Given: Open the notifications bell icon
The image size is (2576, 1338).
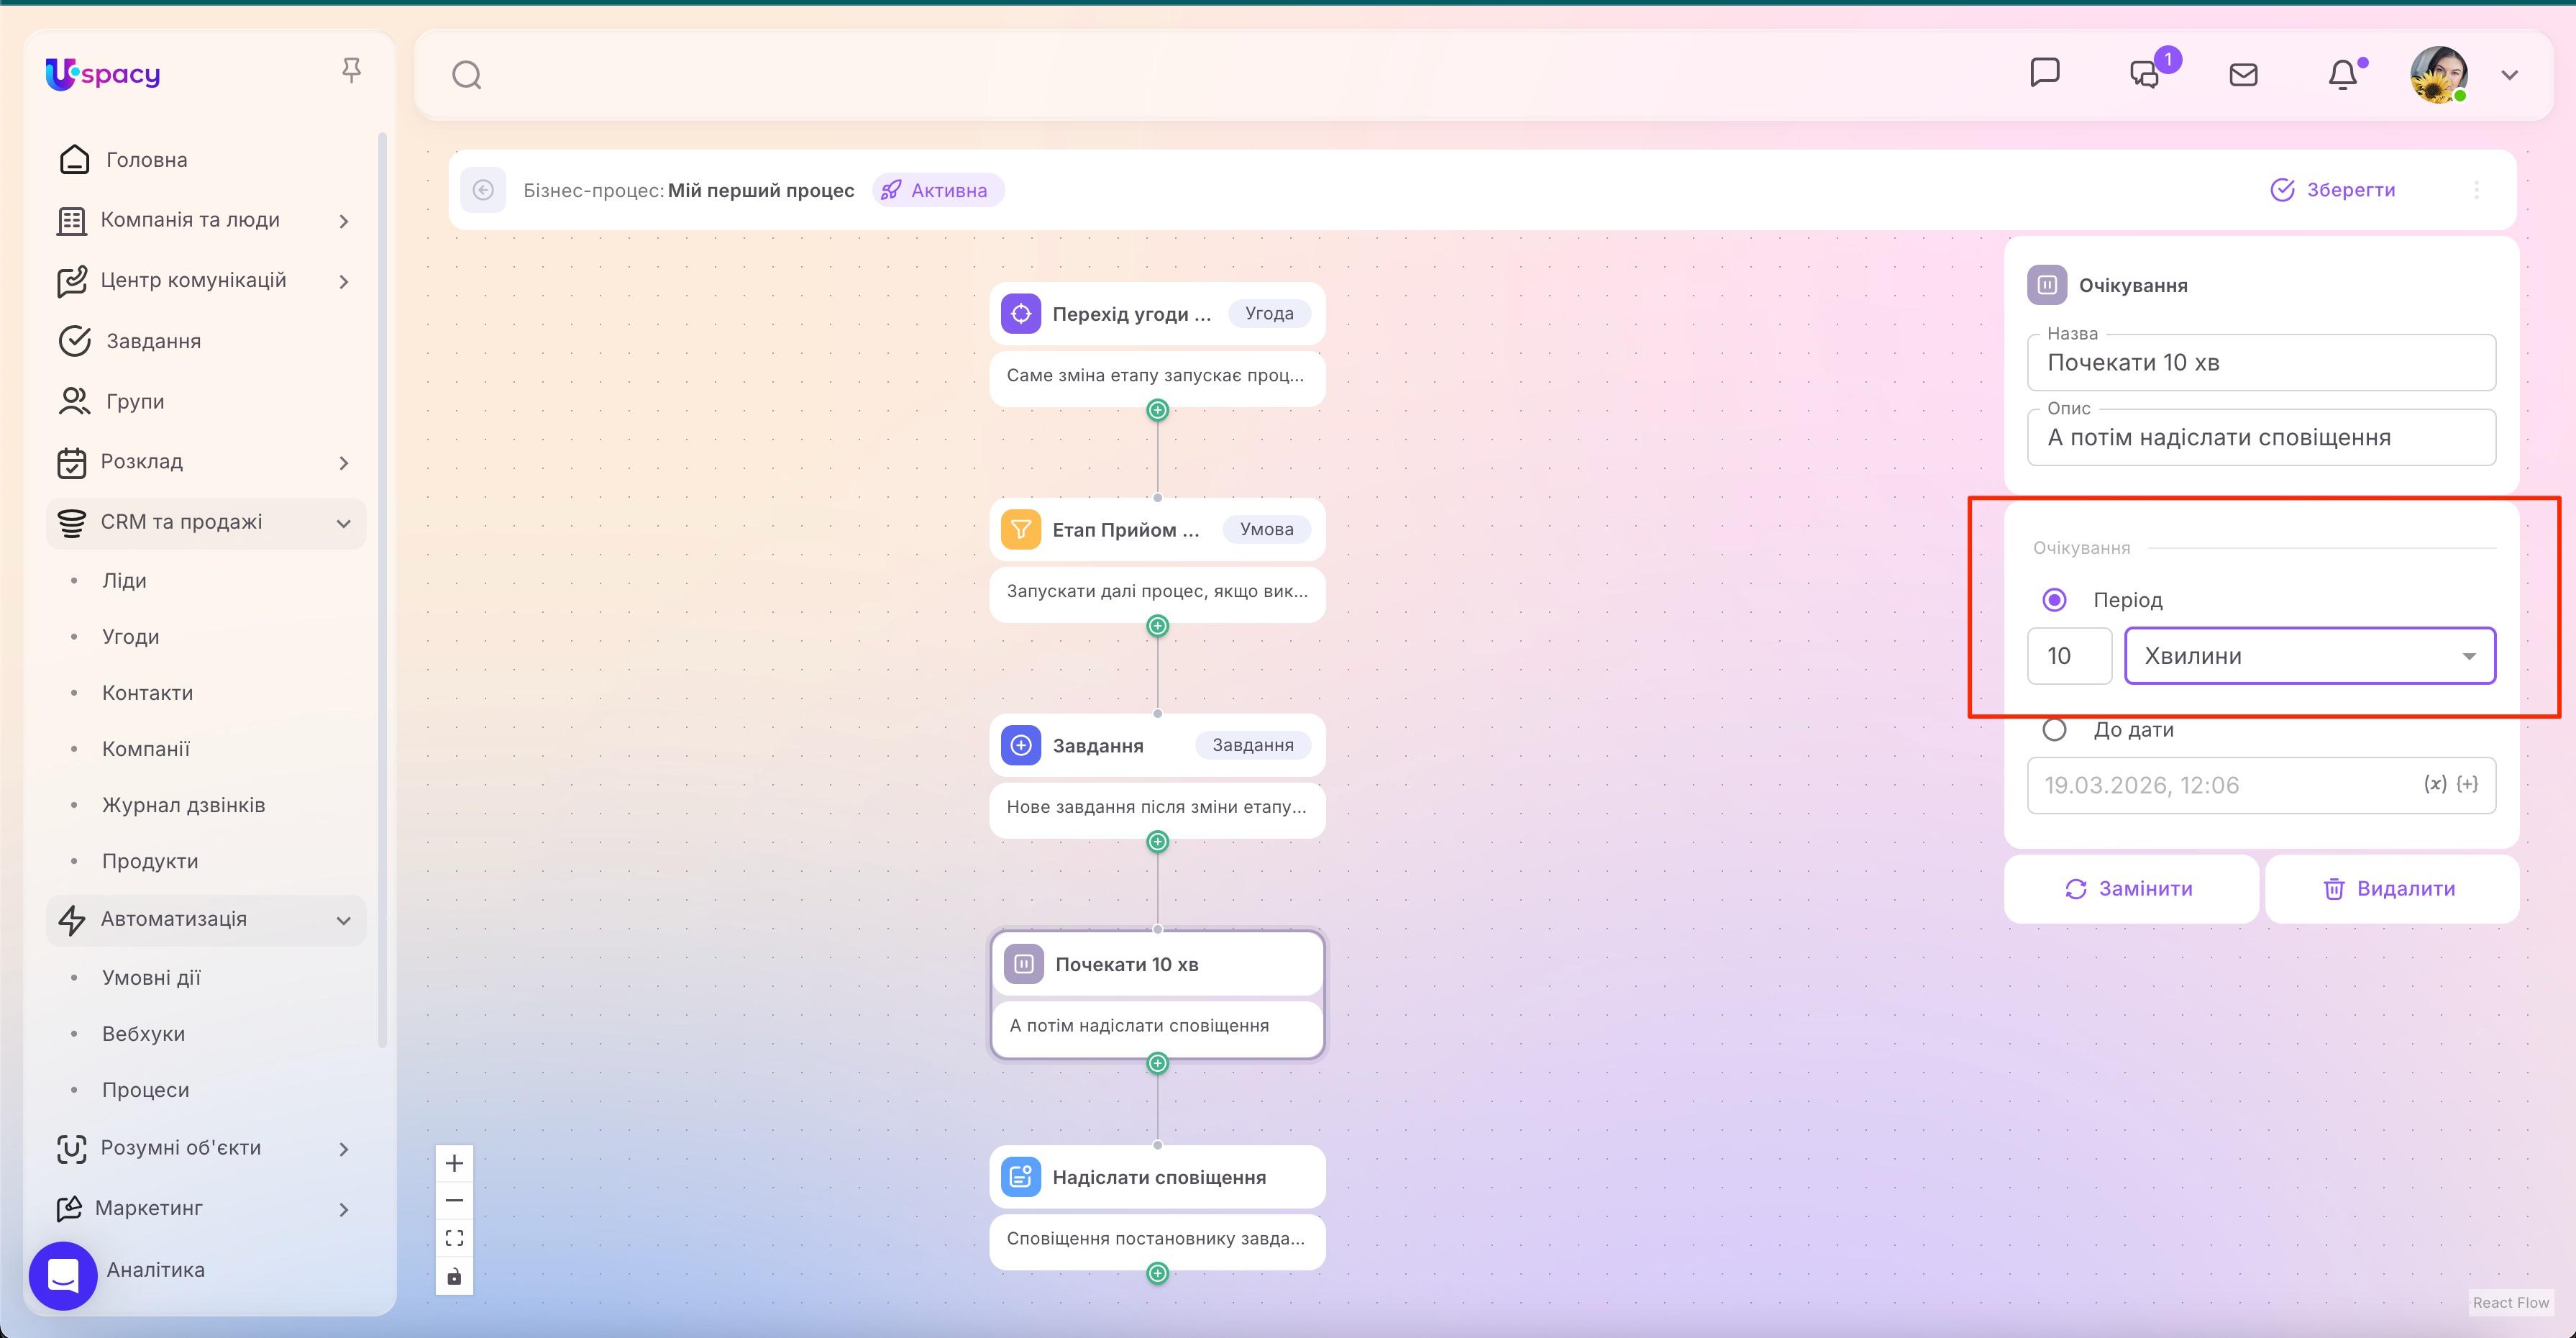Looking at the screenshot, I should pos(2344,73).
